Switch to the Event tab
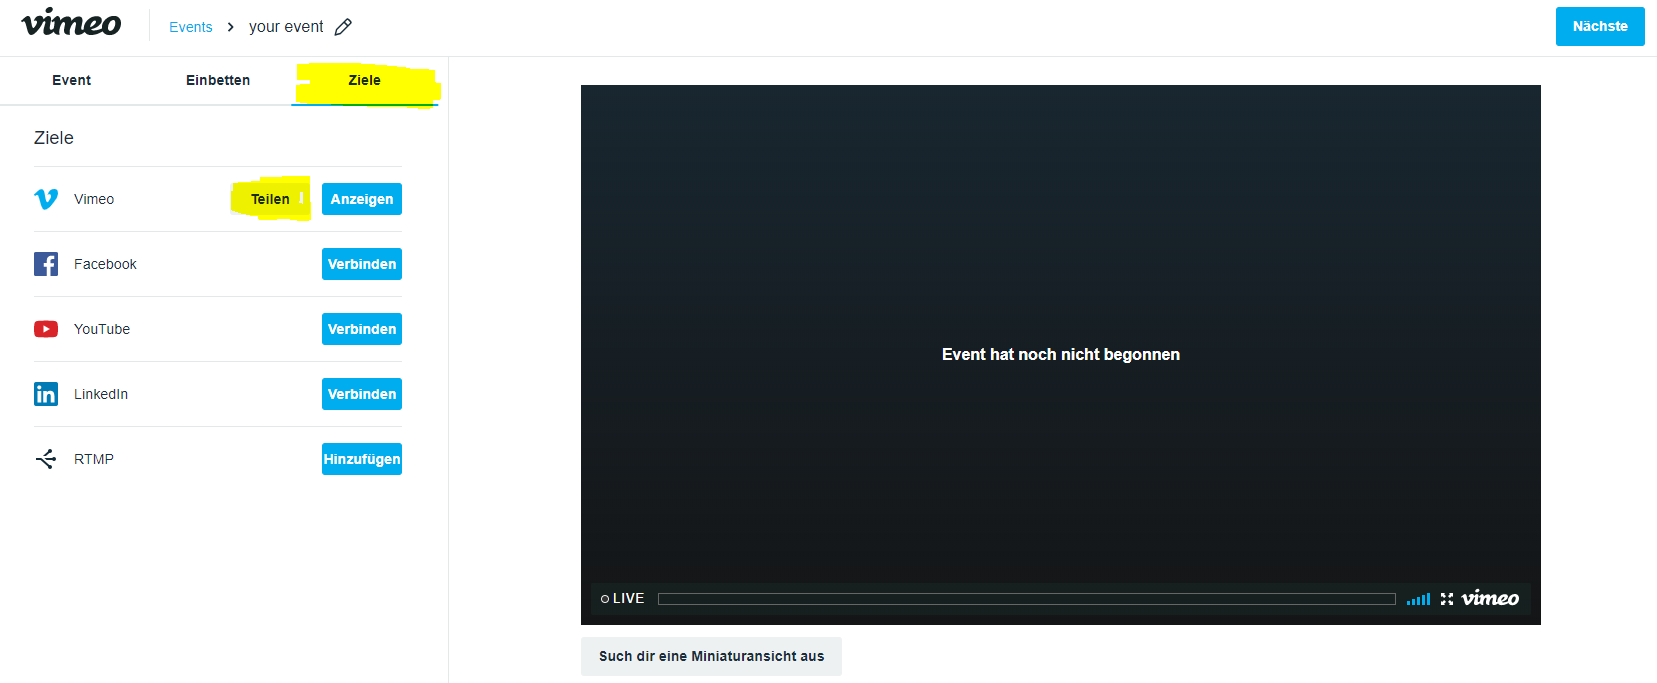Screen dimensions: 1657x683 71,80
